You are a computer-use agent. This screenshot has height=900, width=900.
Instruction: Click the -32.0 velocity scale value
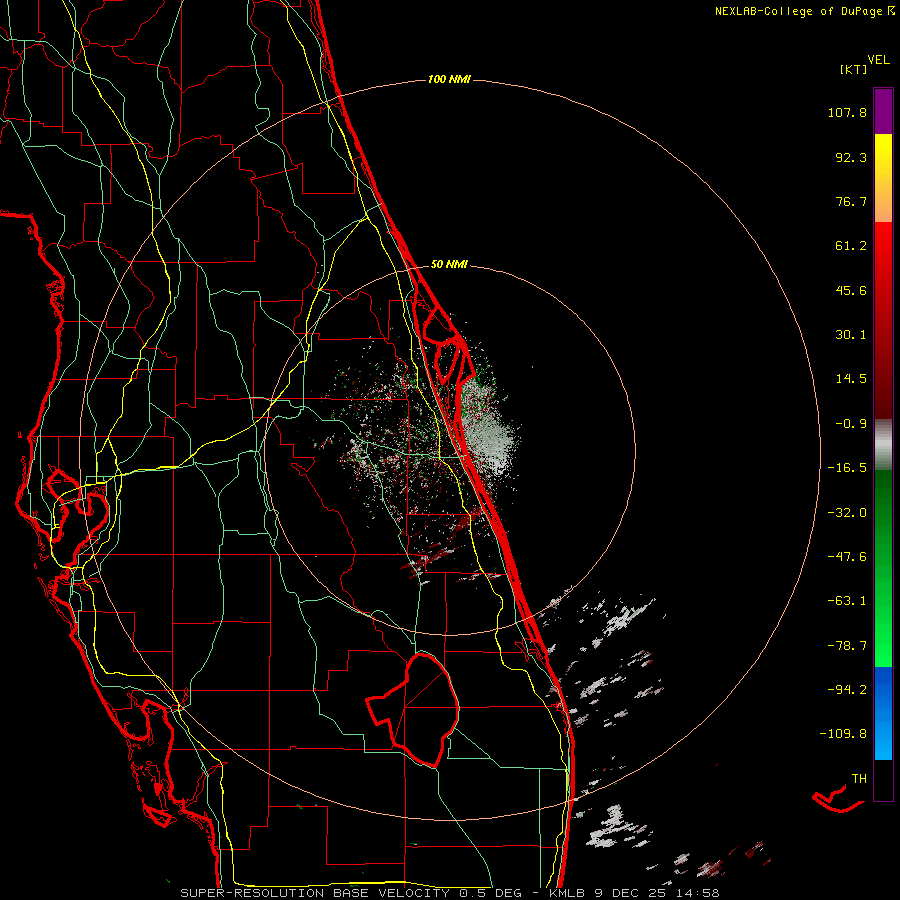(x=847, y=513)
